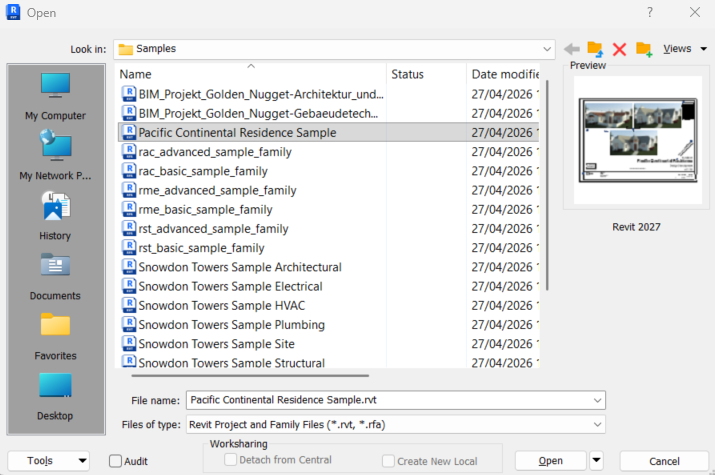Click the Revit icon of Snowdon Towers Sample Architectural
Screen dimensions: 715x475
[x=130, y=266]
